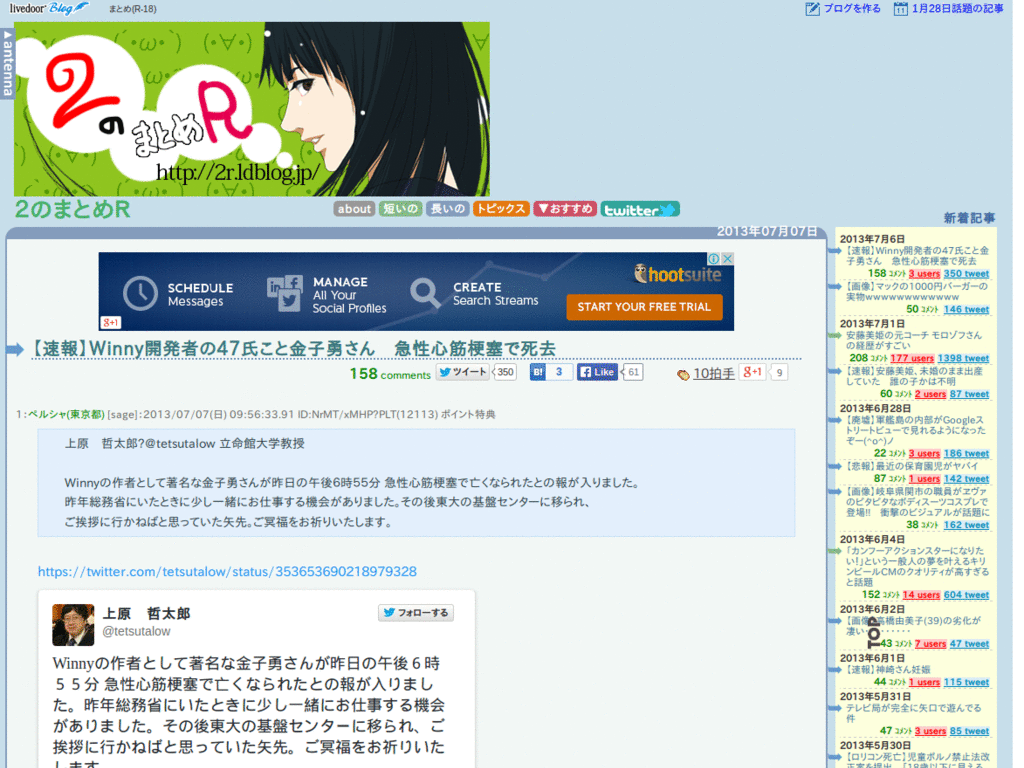Open sidebar テレビ局が完全に矢口で遊んでる article

pos(914,713)
